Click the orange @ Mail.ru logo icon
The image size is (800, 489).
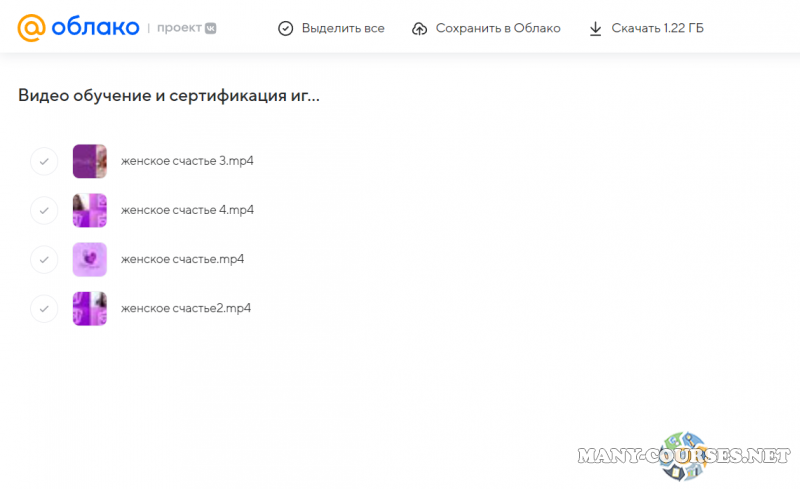pyautogui.click(x=32, y=28)
